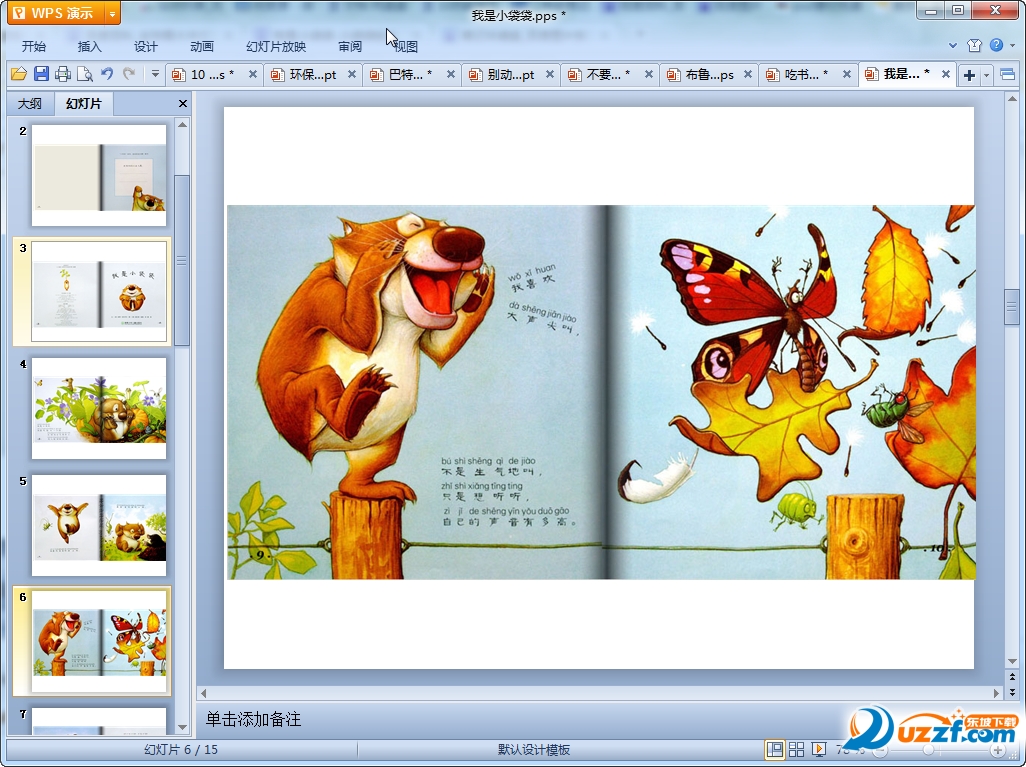Undo the last action
This screenshot has width=1026, height=767.
(x=107, y=74)
